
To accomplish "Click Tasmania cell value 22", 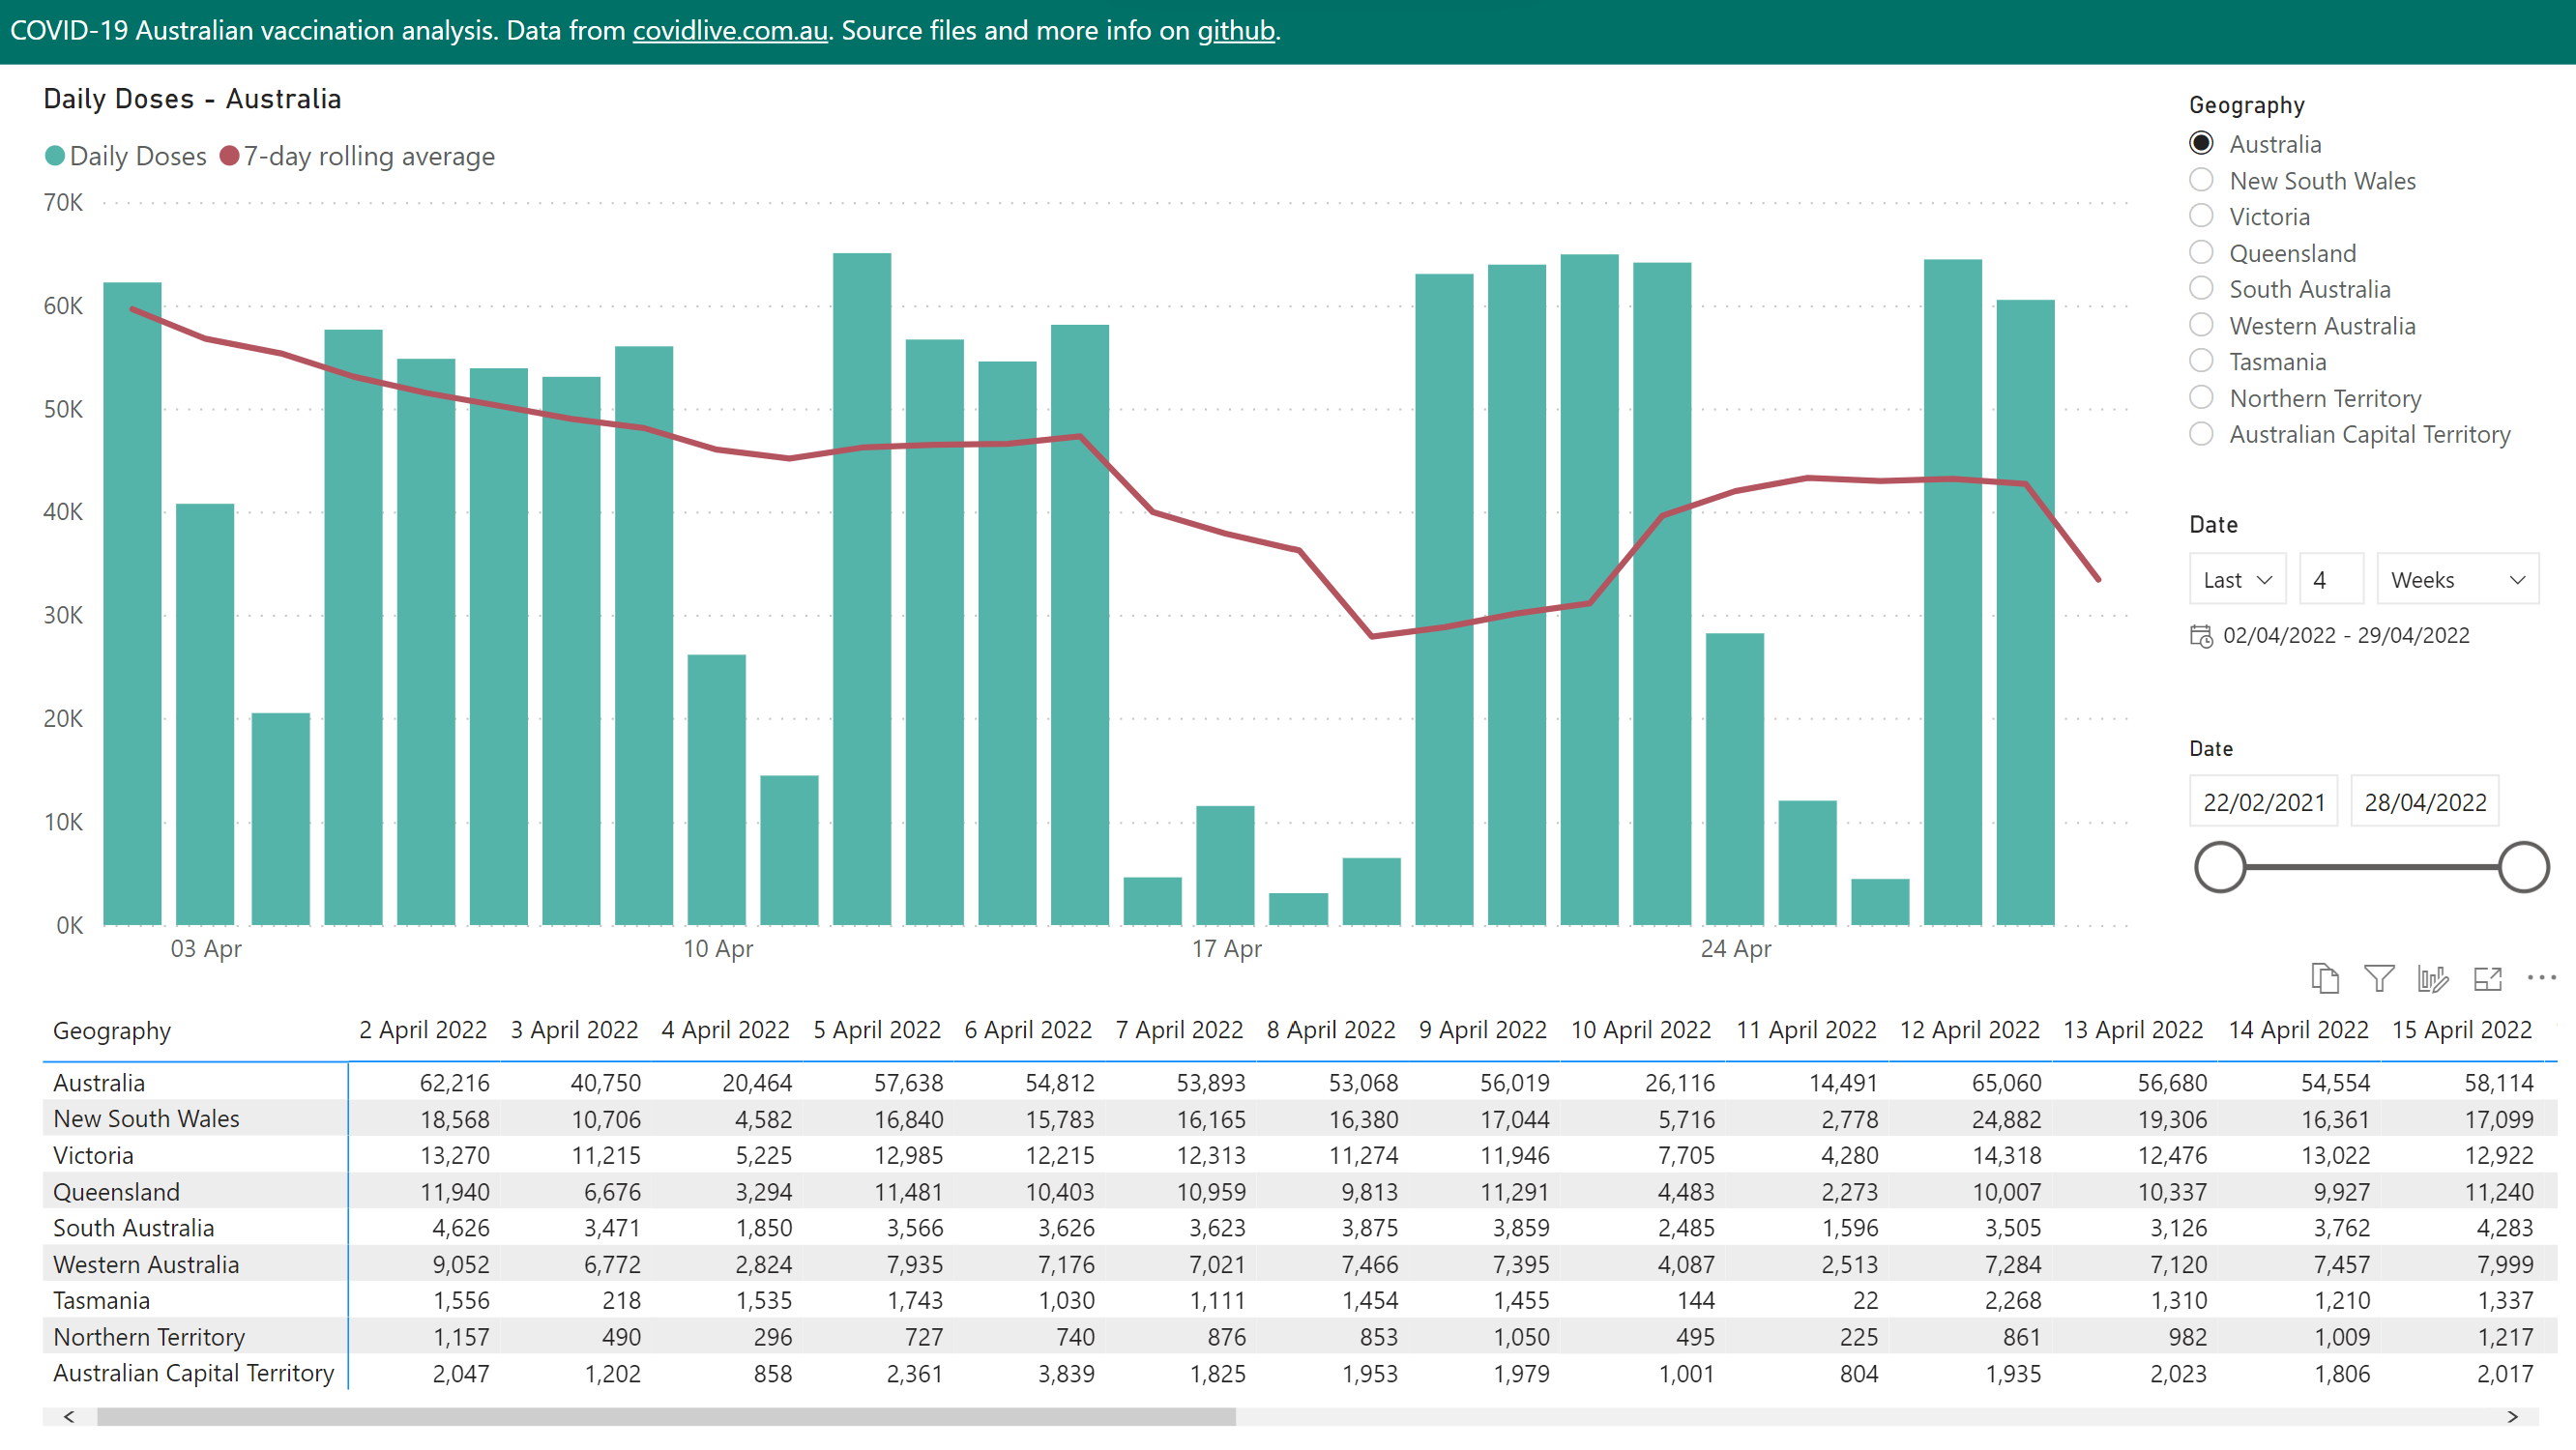I will [1865, 1300].
